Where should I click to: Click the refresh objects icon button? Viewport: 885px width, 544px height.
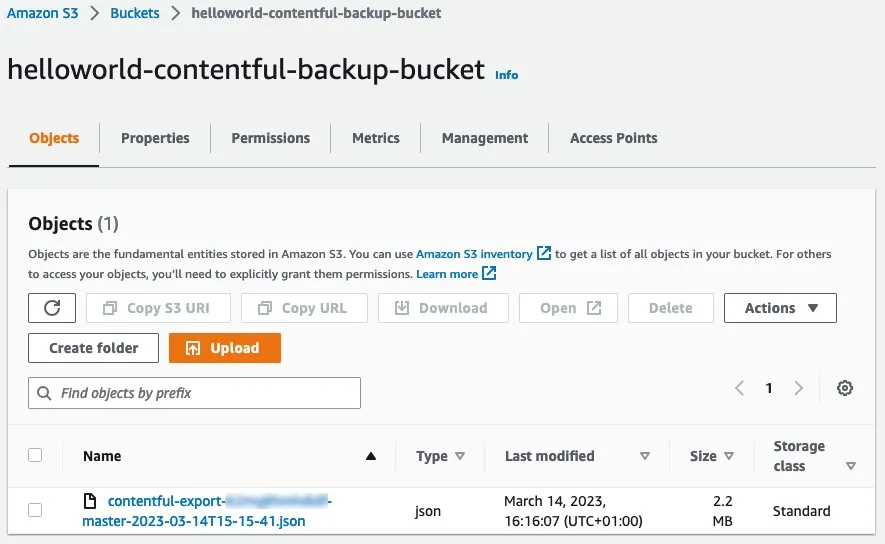pyautogui.click(x=52, y=308)
